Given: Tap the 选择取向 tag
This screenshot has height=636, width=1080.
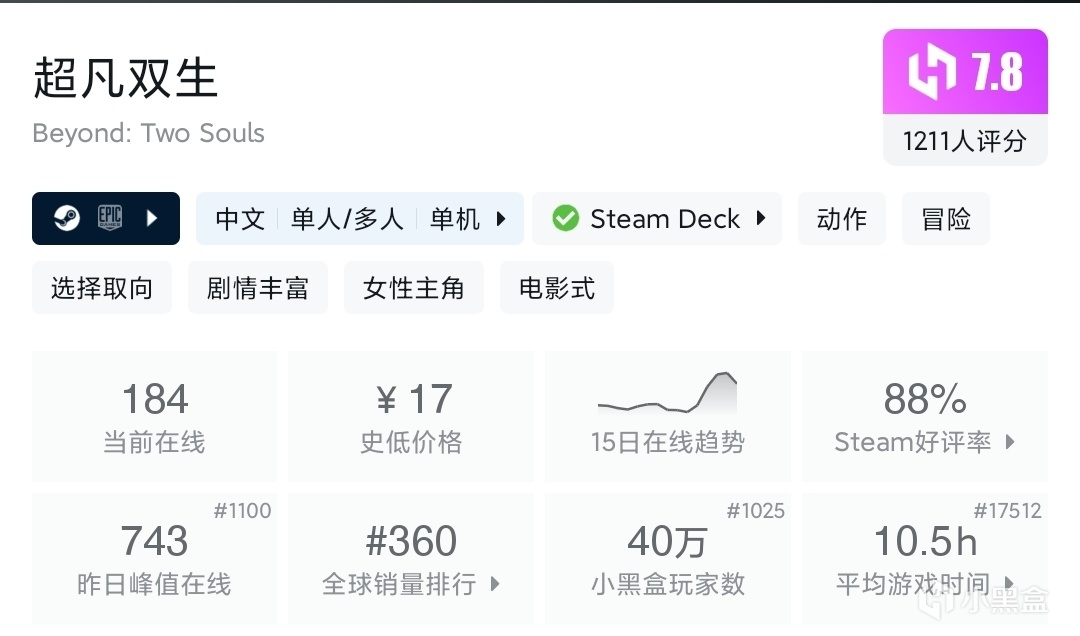Looking at the screenshot, I should pyautogui.click(x=102, y=288).
